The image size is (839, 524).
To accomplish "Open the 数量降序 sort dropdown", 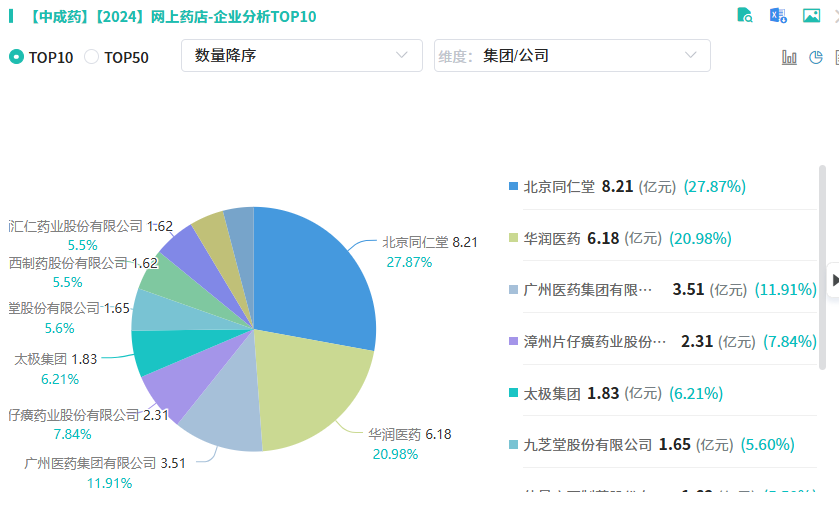I will [x=301, y=56].
